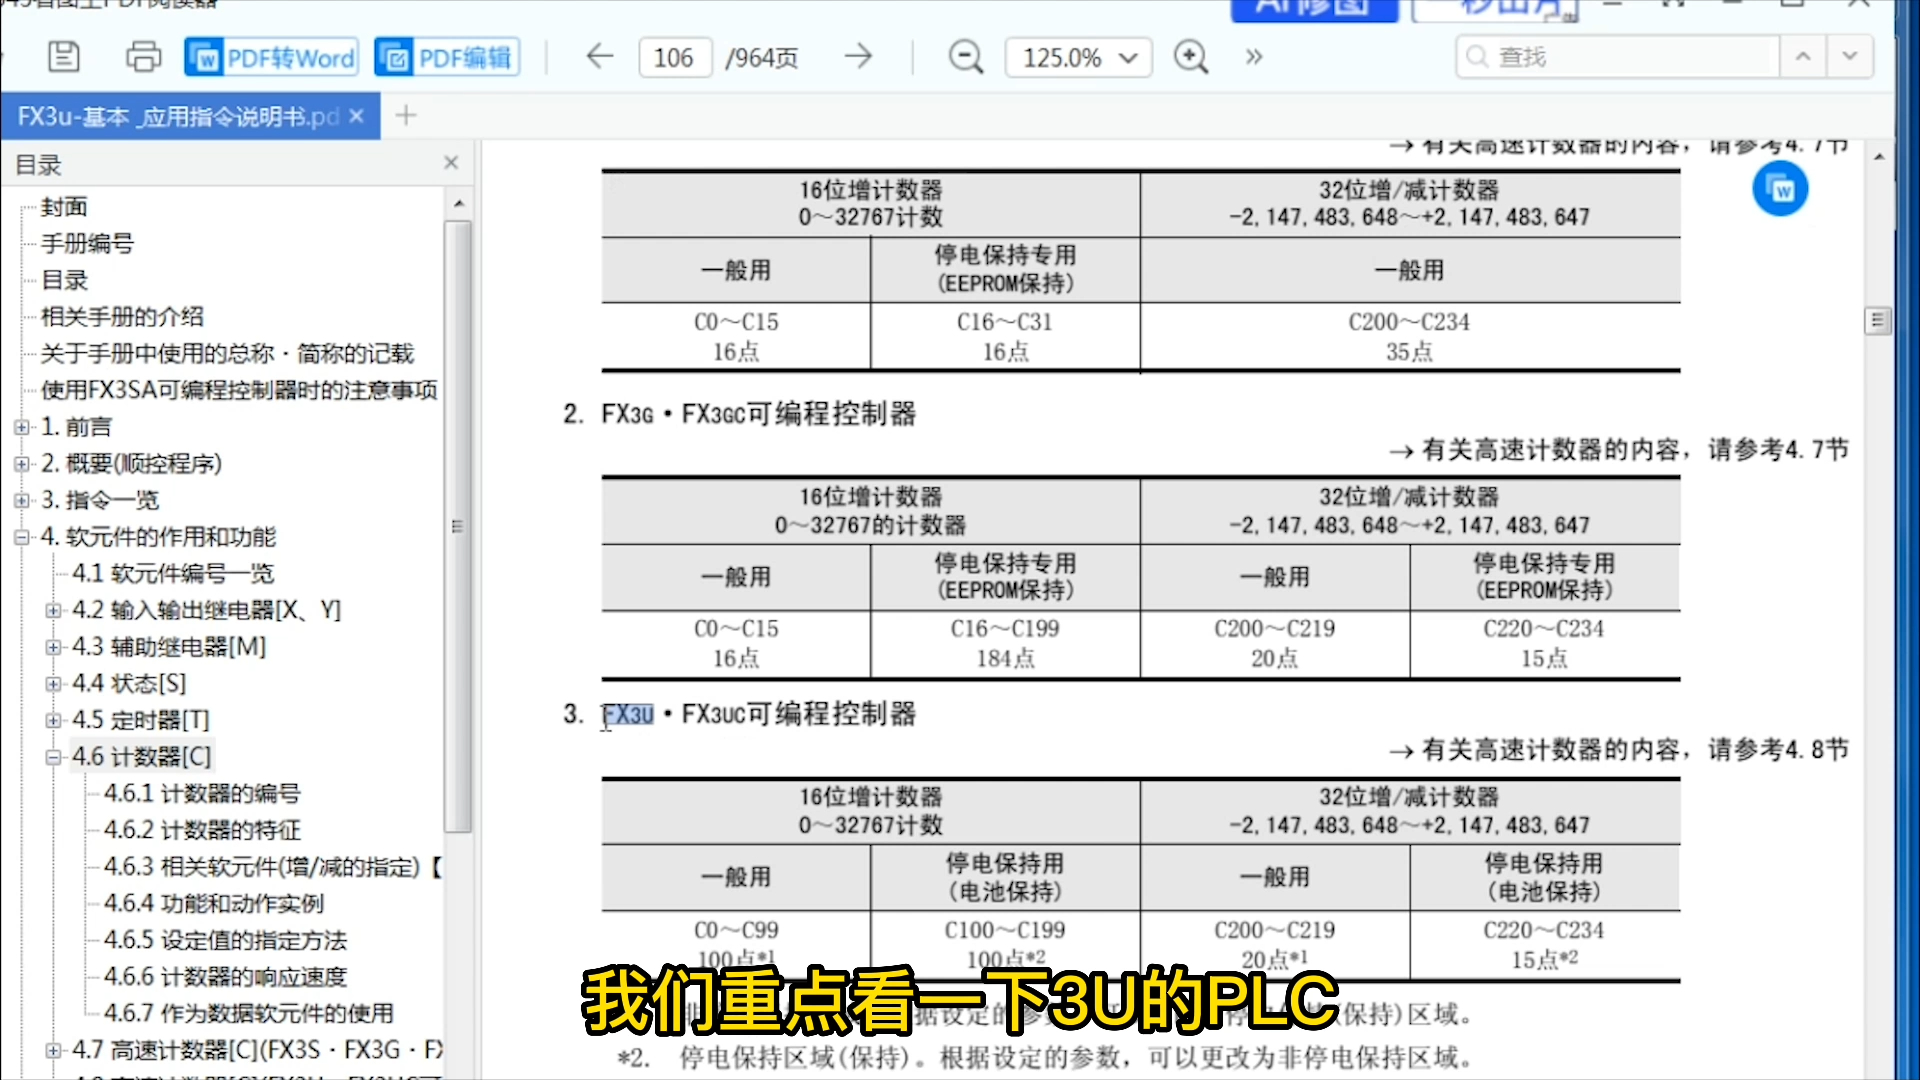This screenshot has height=1080, width=1920.
Task: Open 手册编号 in the outline
Action: click(87, 243)
